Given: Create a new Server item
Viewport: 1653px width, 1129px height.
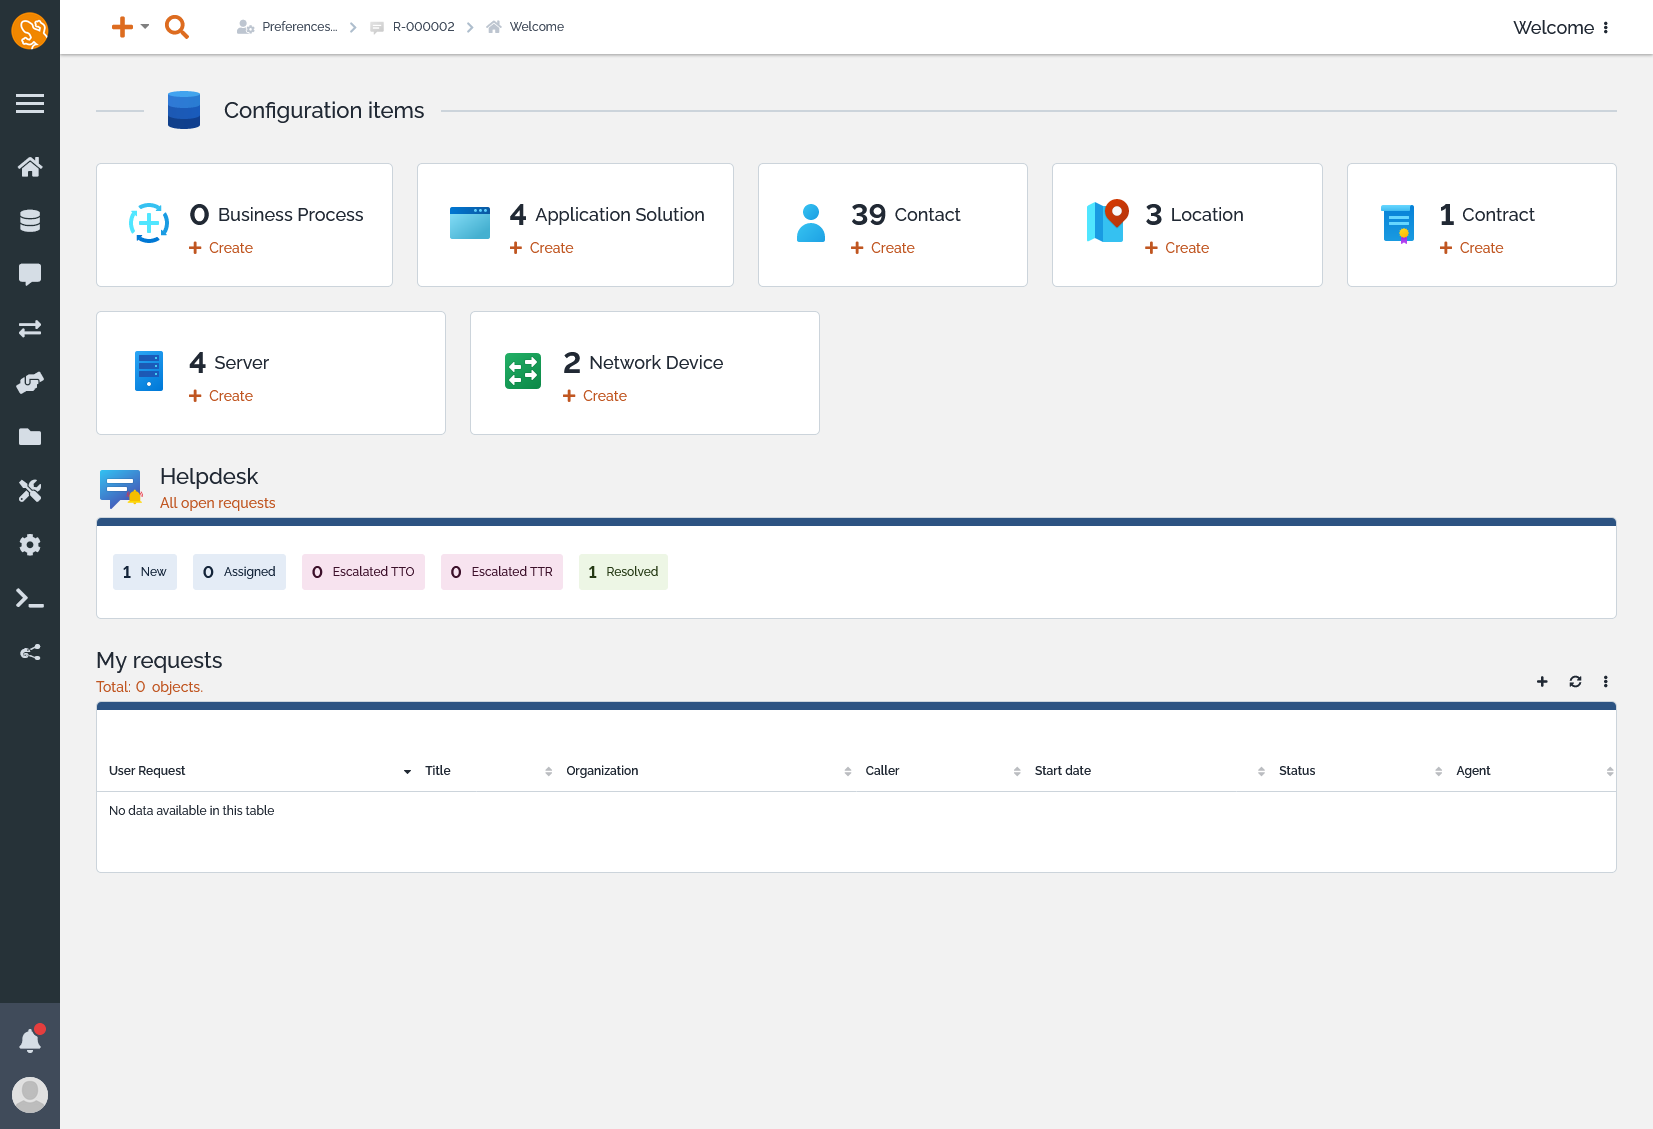Looking at the screenshot, I should tap(230, 396).
